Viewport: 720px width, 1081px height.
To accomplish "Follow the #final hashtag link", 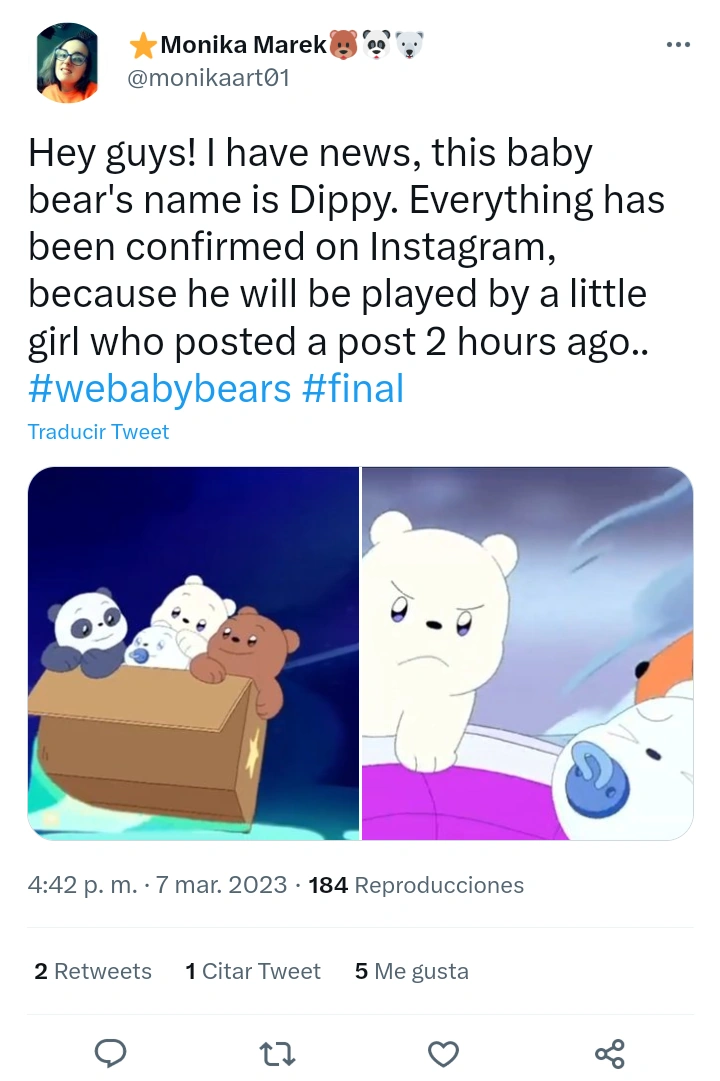I will coord(352,387).
